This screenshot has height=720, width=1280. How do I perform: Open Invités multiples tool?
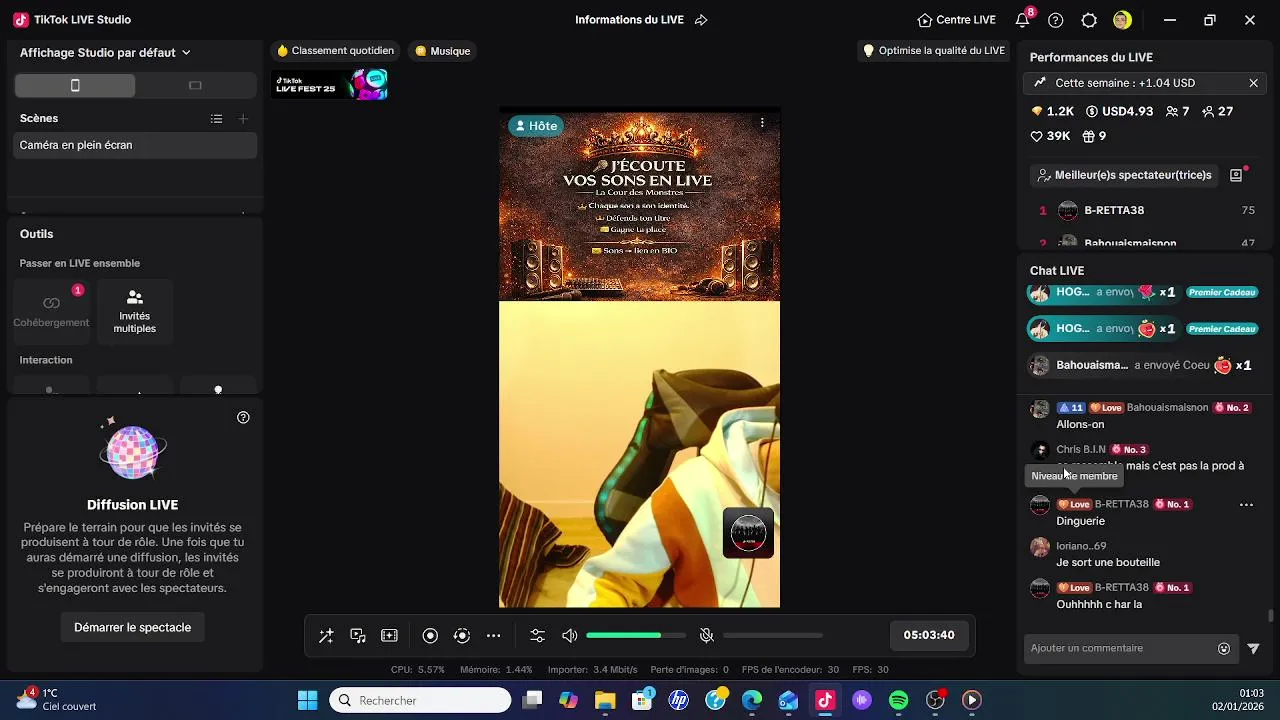tap(135, 310)
